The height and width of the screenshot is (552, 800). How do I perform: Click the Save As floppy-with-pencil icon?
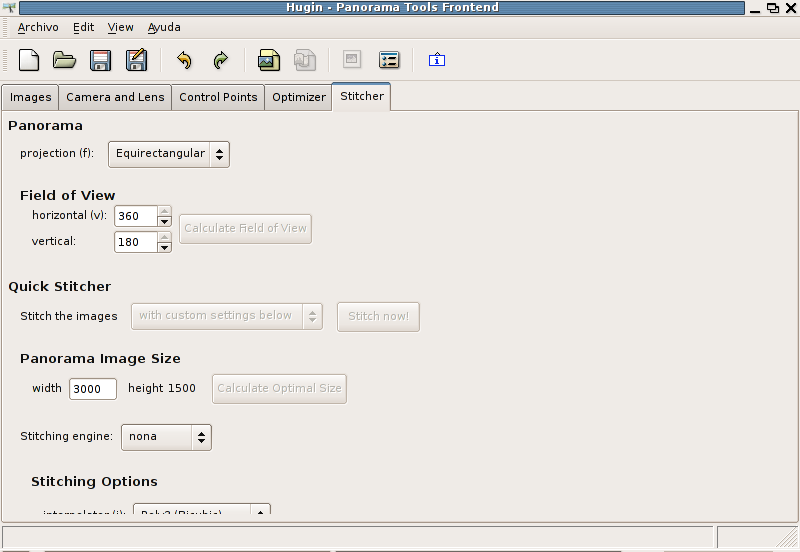[x=137, y=60]
